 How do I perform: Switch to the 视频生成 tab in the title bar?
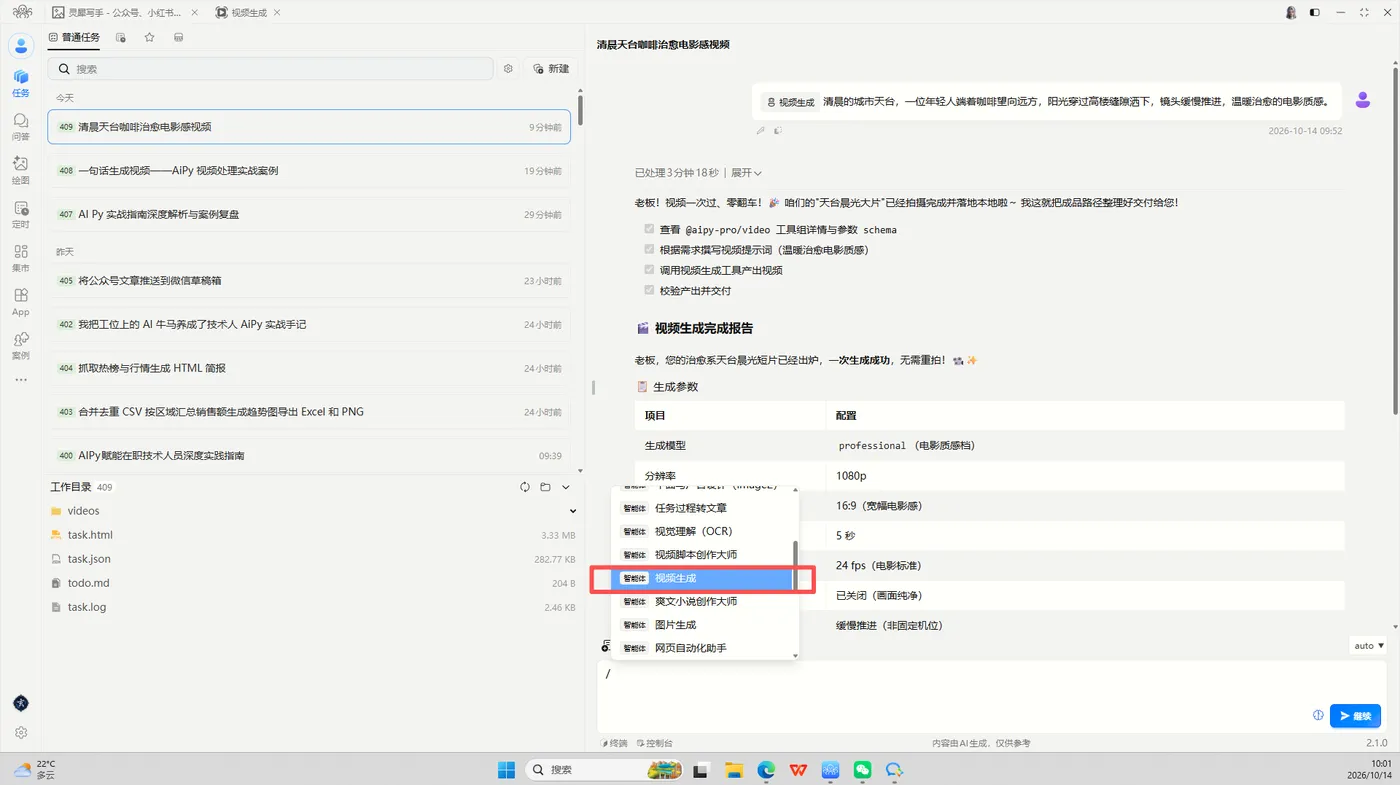click(248, 13)
